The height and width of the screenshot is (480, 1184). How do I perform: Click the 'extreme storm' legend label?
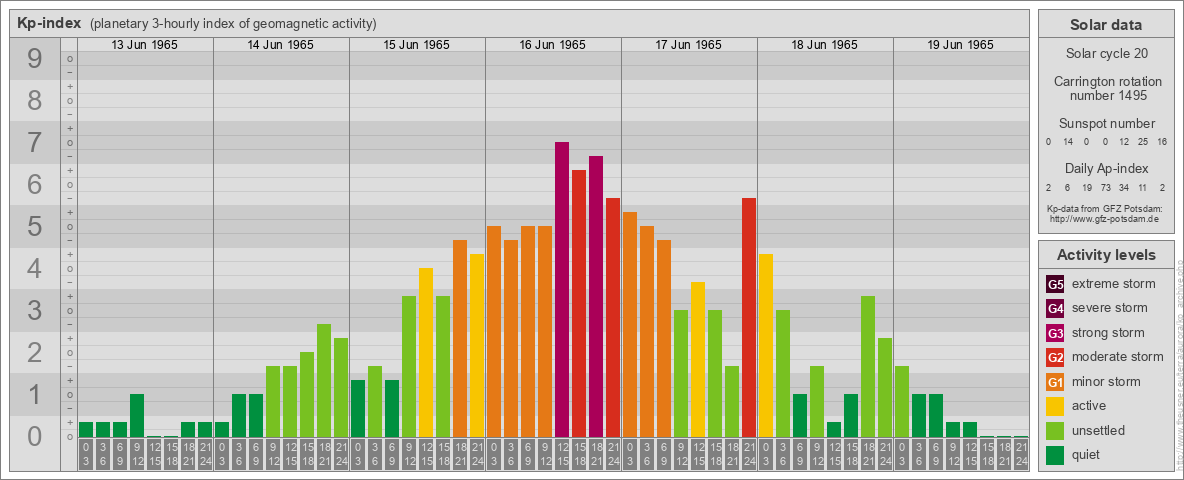pos(1114,284)
